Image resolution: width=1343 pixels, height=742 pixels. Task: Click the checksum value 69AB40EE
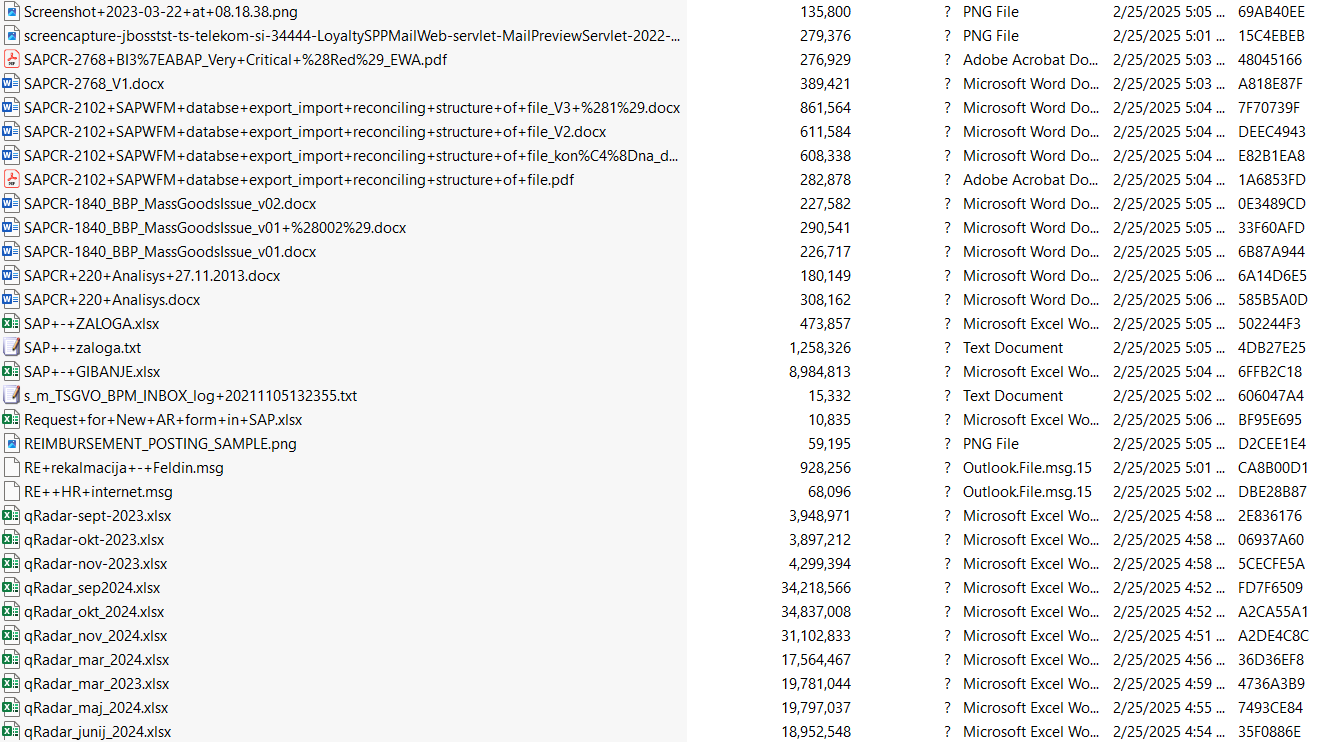click(x=1271, y=12)
